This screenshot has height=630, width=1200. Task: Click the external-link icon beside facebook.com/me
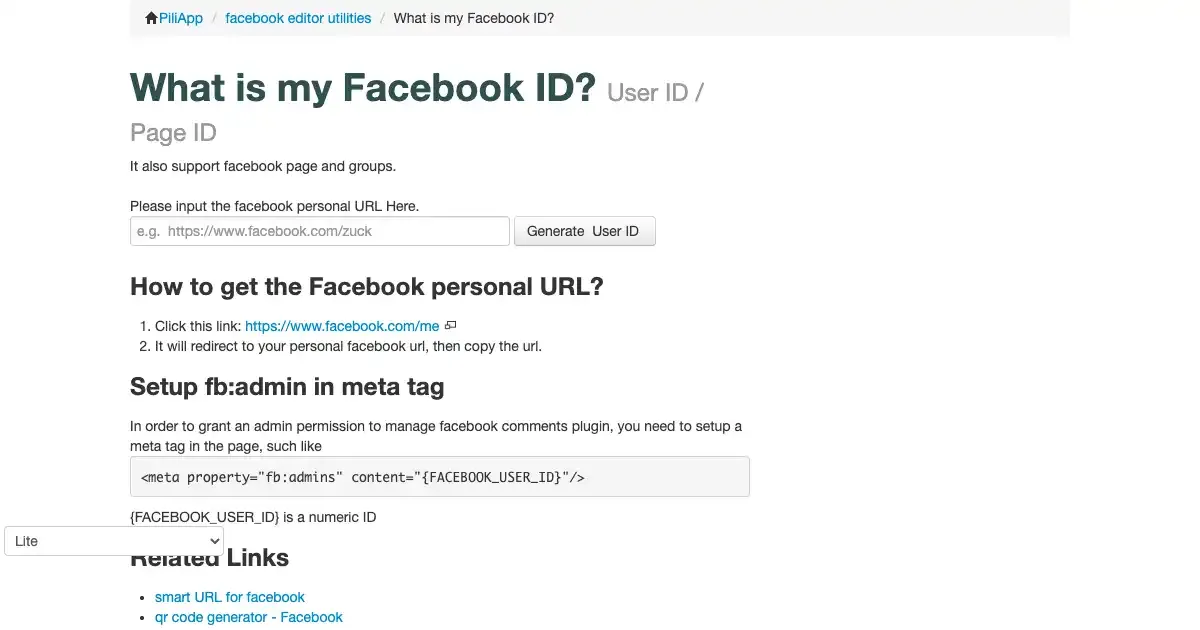coord(451,326)
